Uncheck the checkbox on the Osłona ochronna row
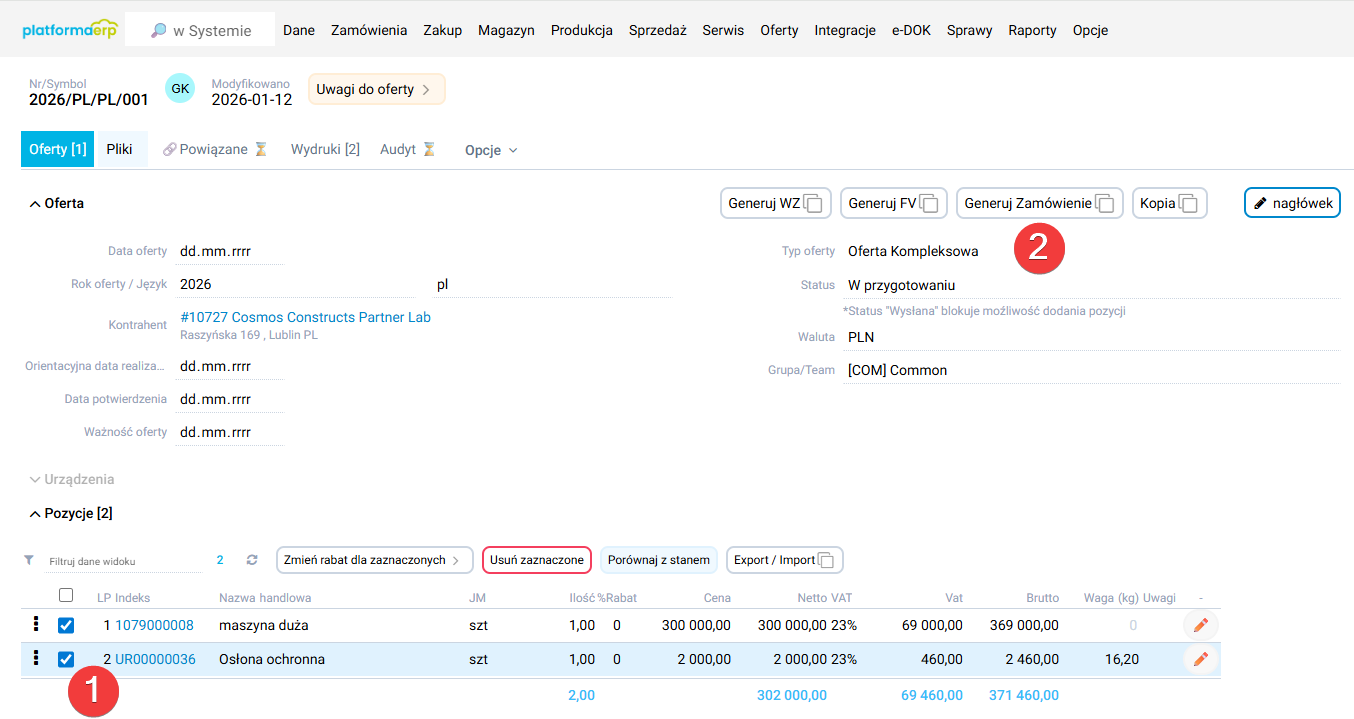The height and width of the screenshot is (719, 1354). click(x=66, y=659)
